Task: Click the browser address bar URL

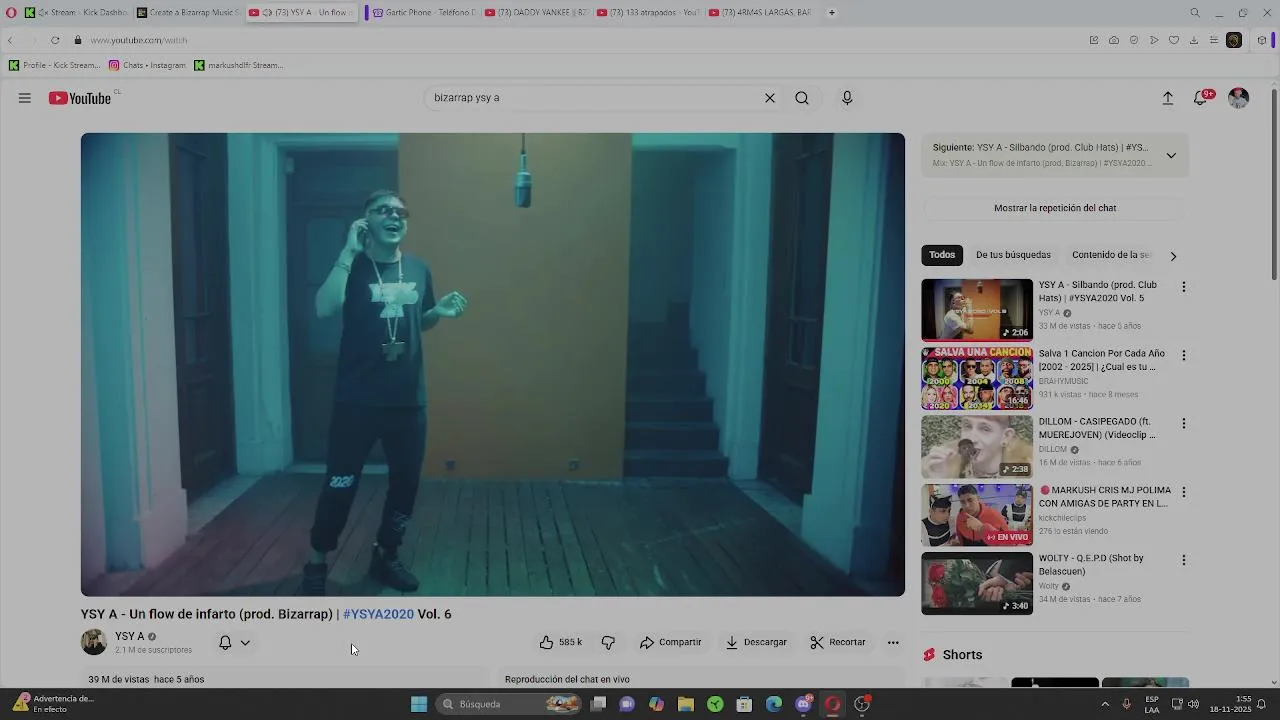Action: (139, 40)
